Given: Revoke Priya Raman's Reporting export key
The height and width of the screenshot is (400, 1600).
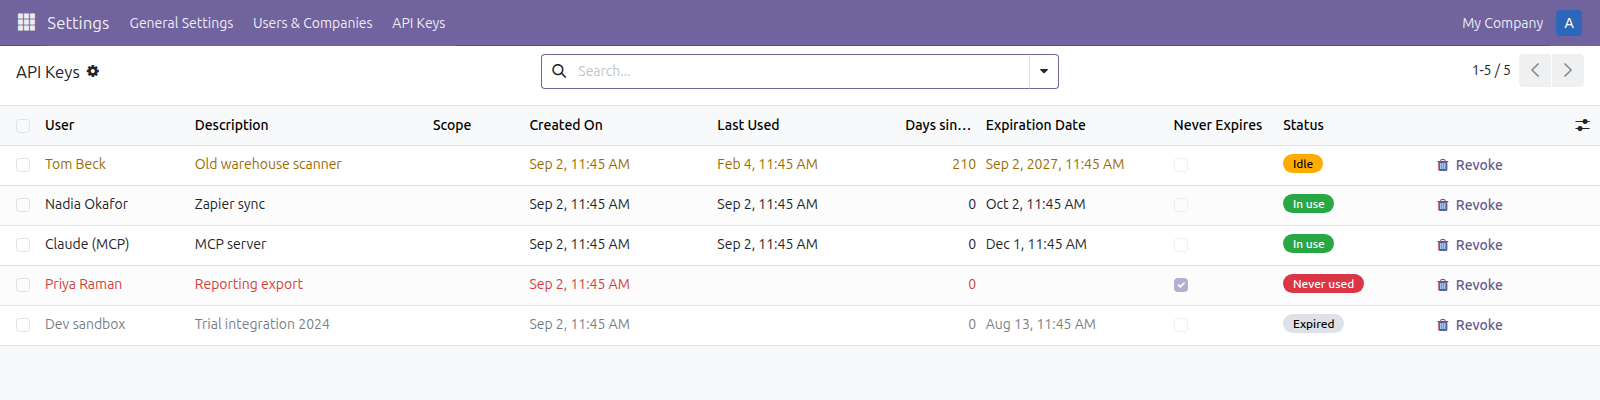Looking at the screenshot, I should 1469,285.
